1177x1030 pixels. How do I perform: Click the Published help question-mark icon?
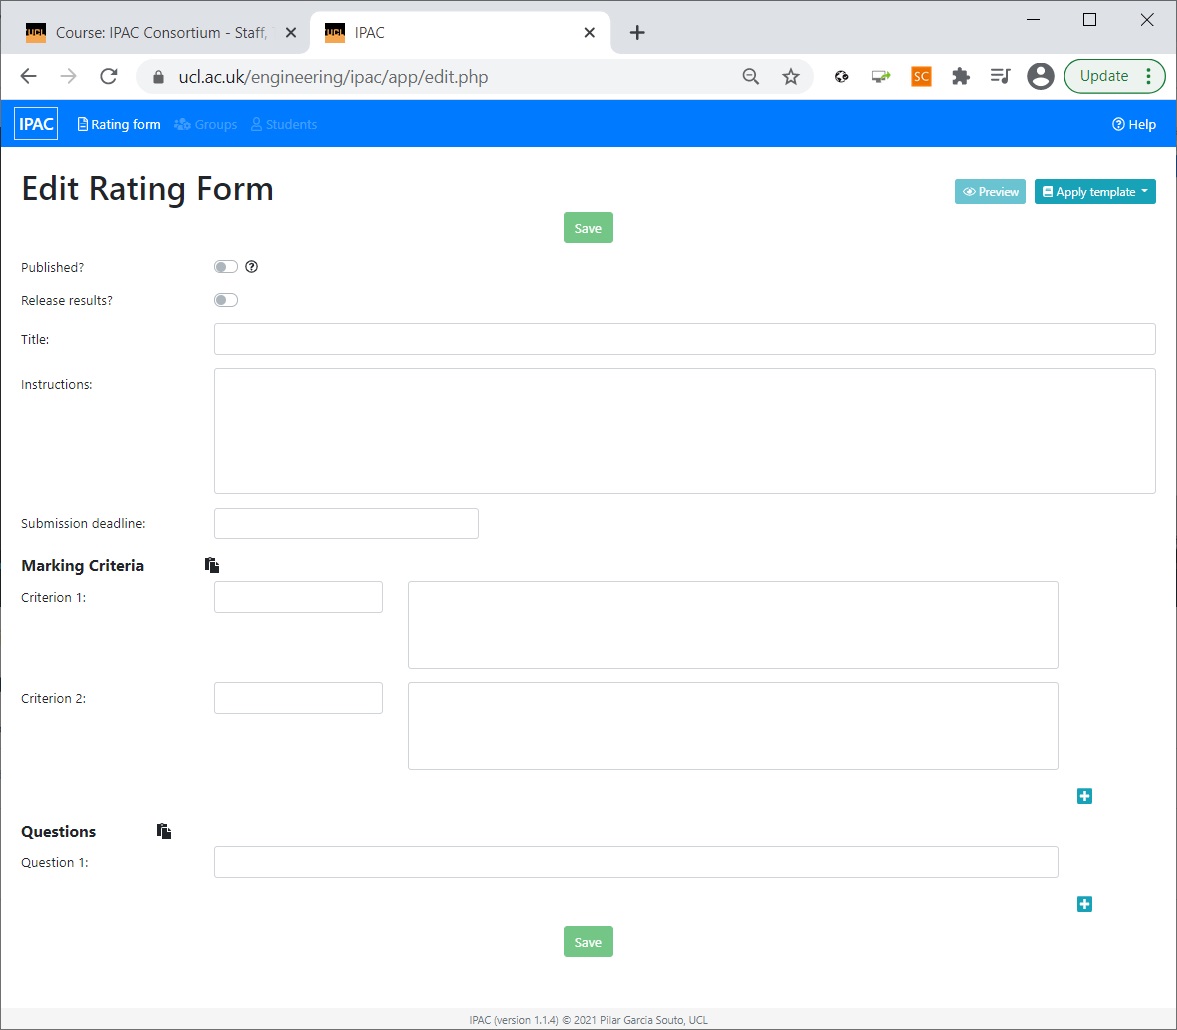pos(251,267)
